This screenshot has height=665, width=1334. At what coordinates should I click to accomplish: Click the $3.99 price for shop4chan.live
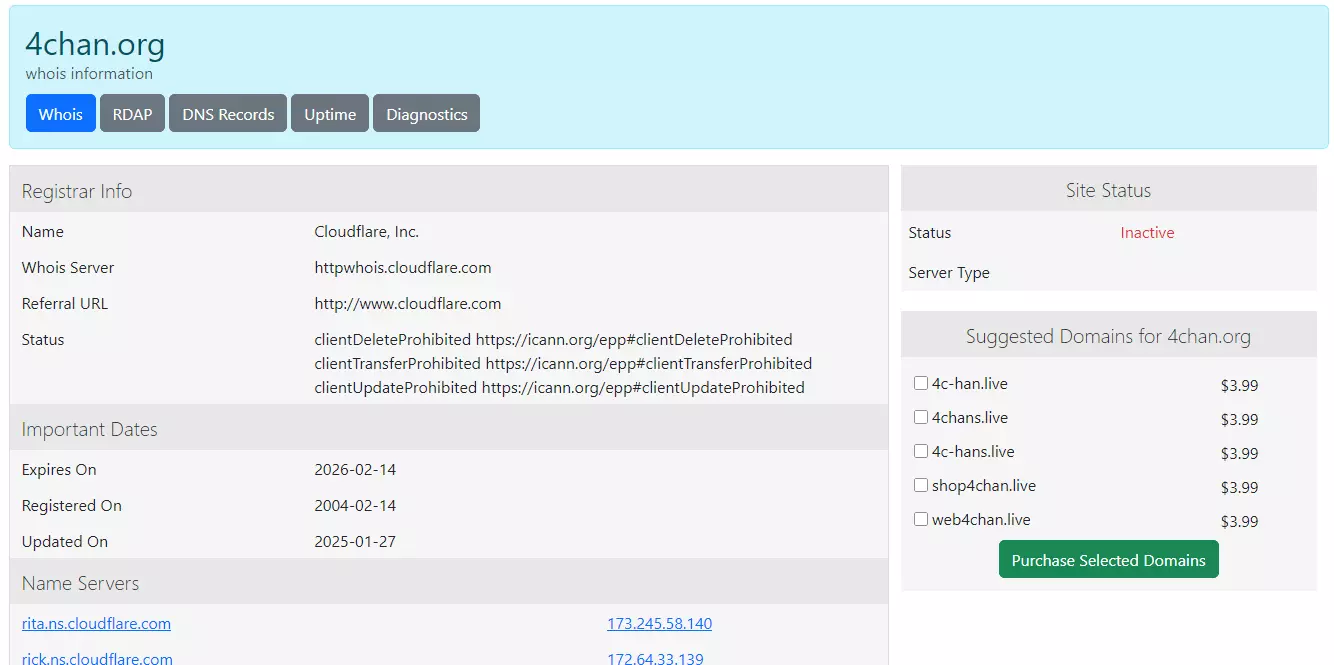pos(1239,487)
